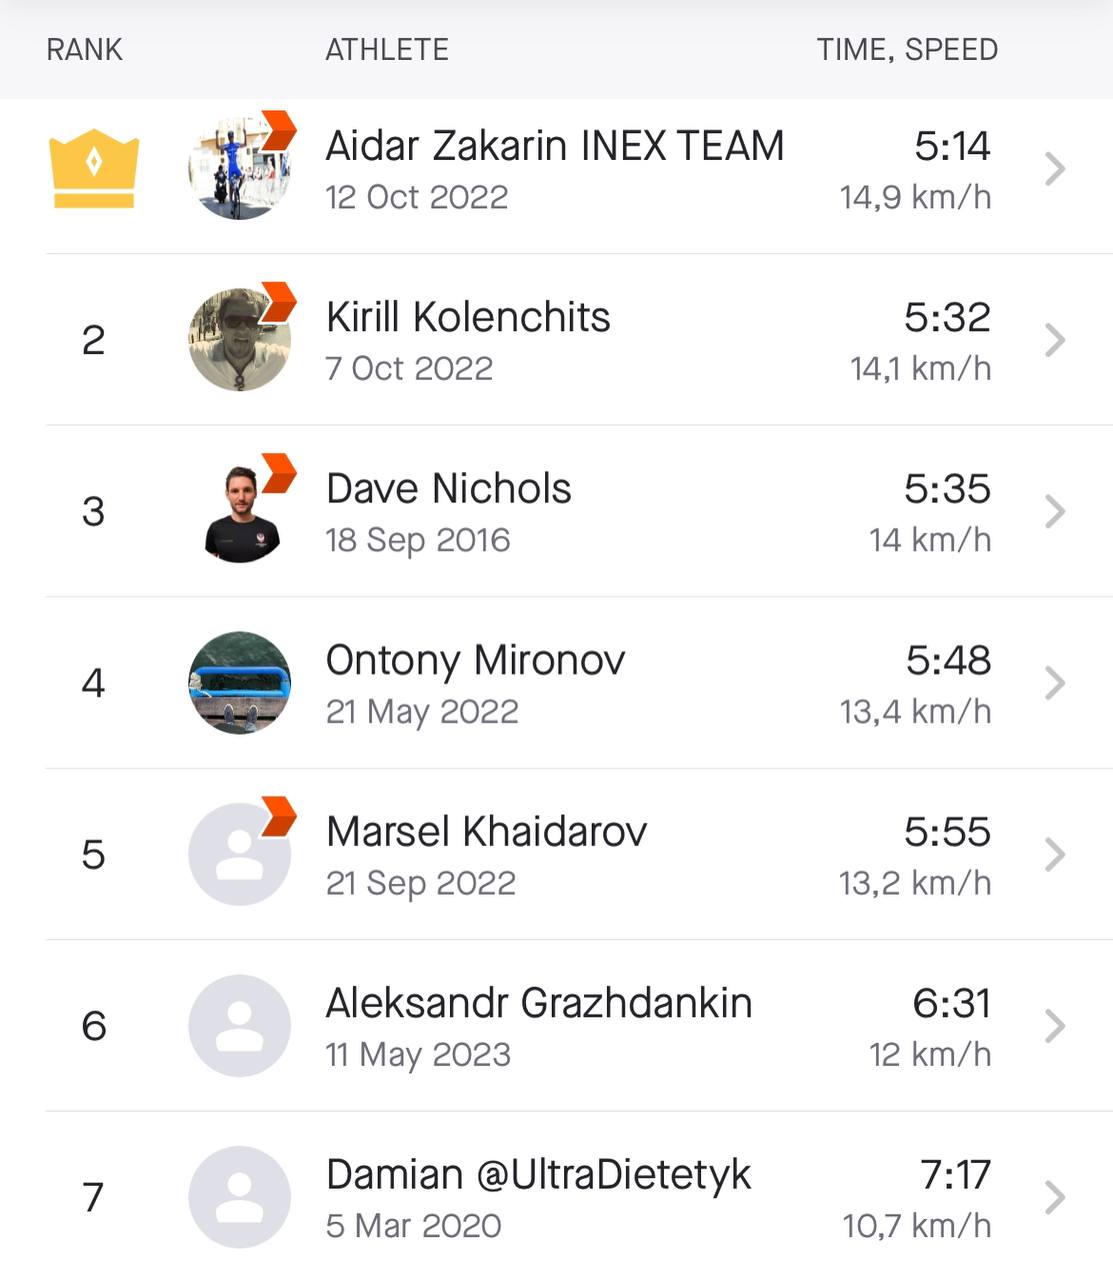Viewport: 1113px width, 1280px height.
Task: Tap Aleksandr Grazhdankin's default avatar icon
Action: pos(239,1026)
